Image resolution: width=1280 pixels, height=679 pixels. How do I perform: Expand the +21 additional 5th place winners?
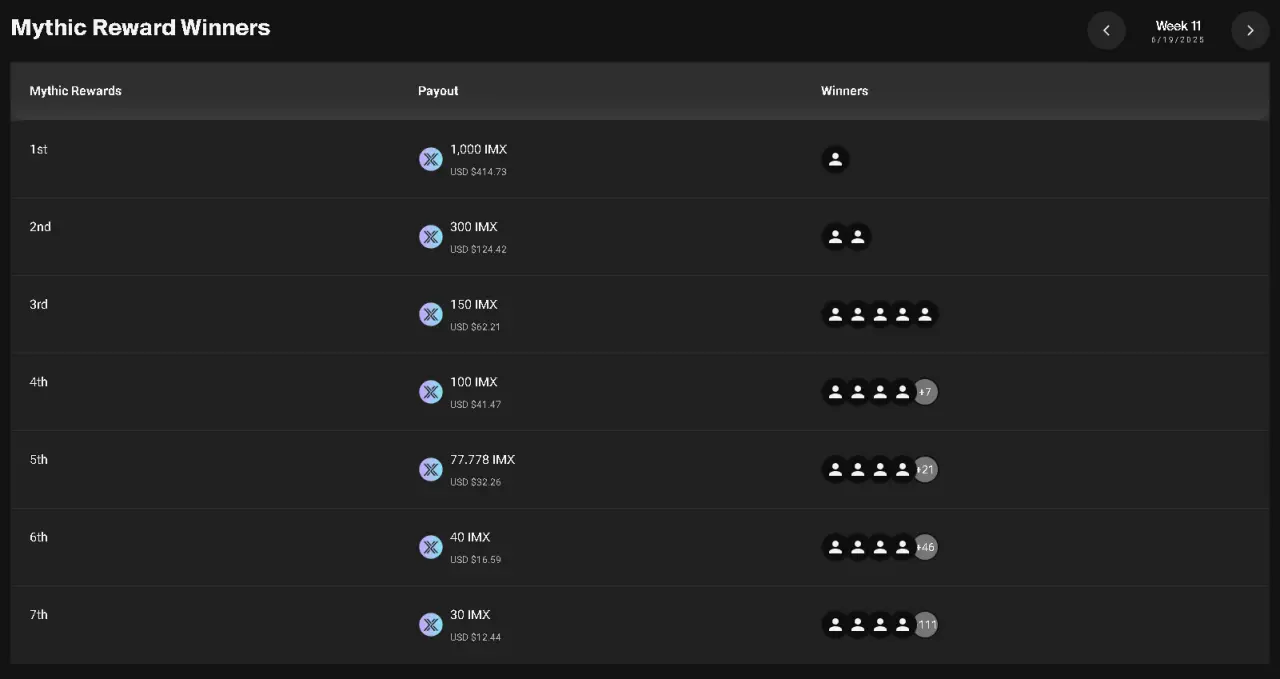click(x=925, y=470)
